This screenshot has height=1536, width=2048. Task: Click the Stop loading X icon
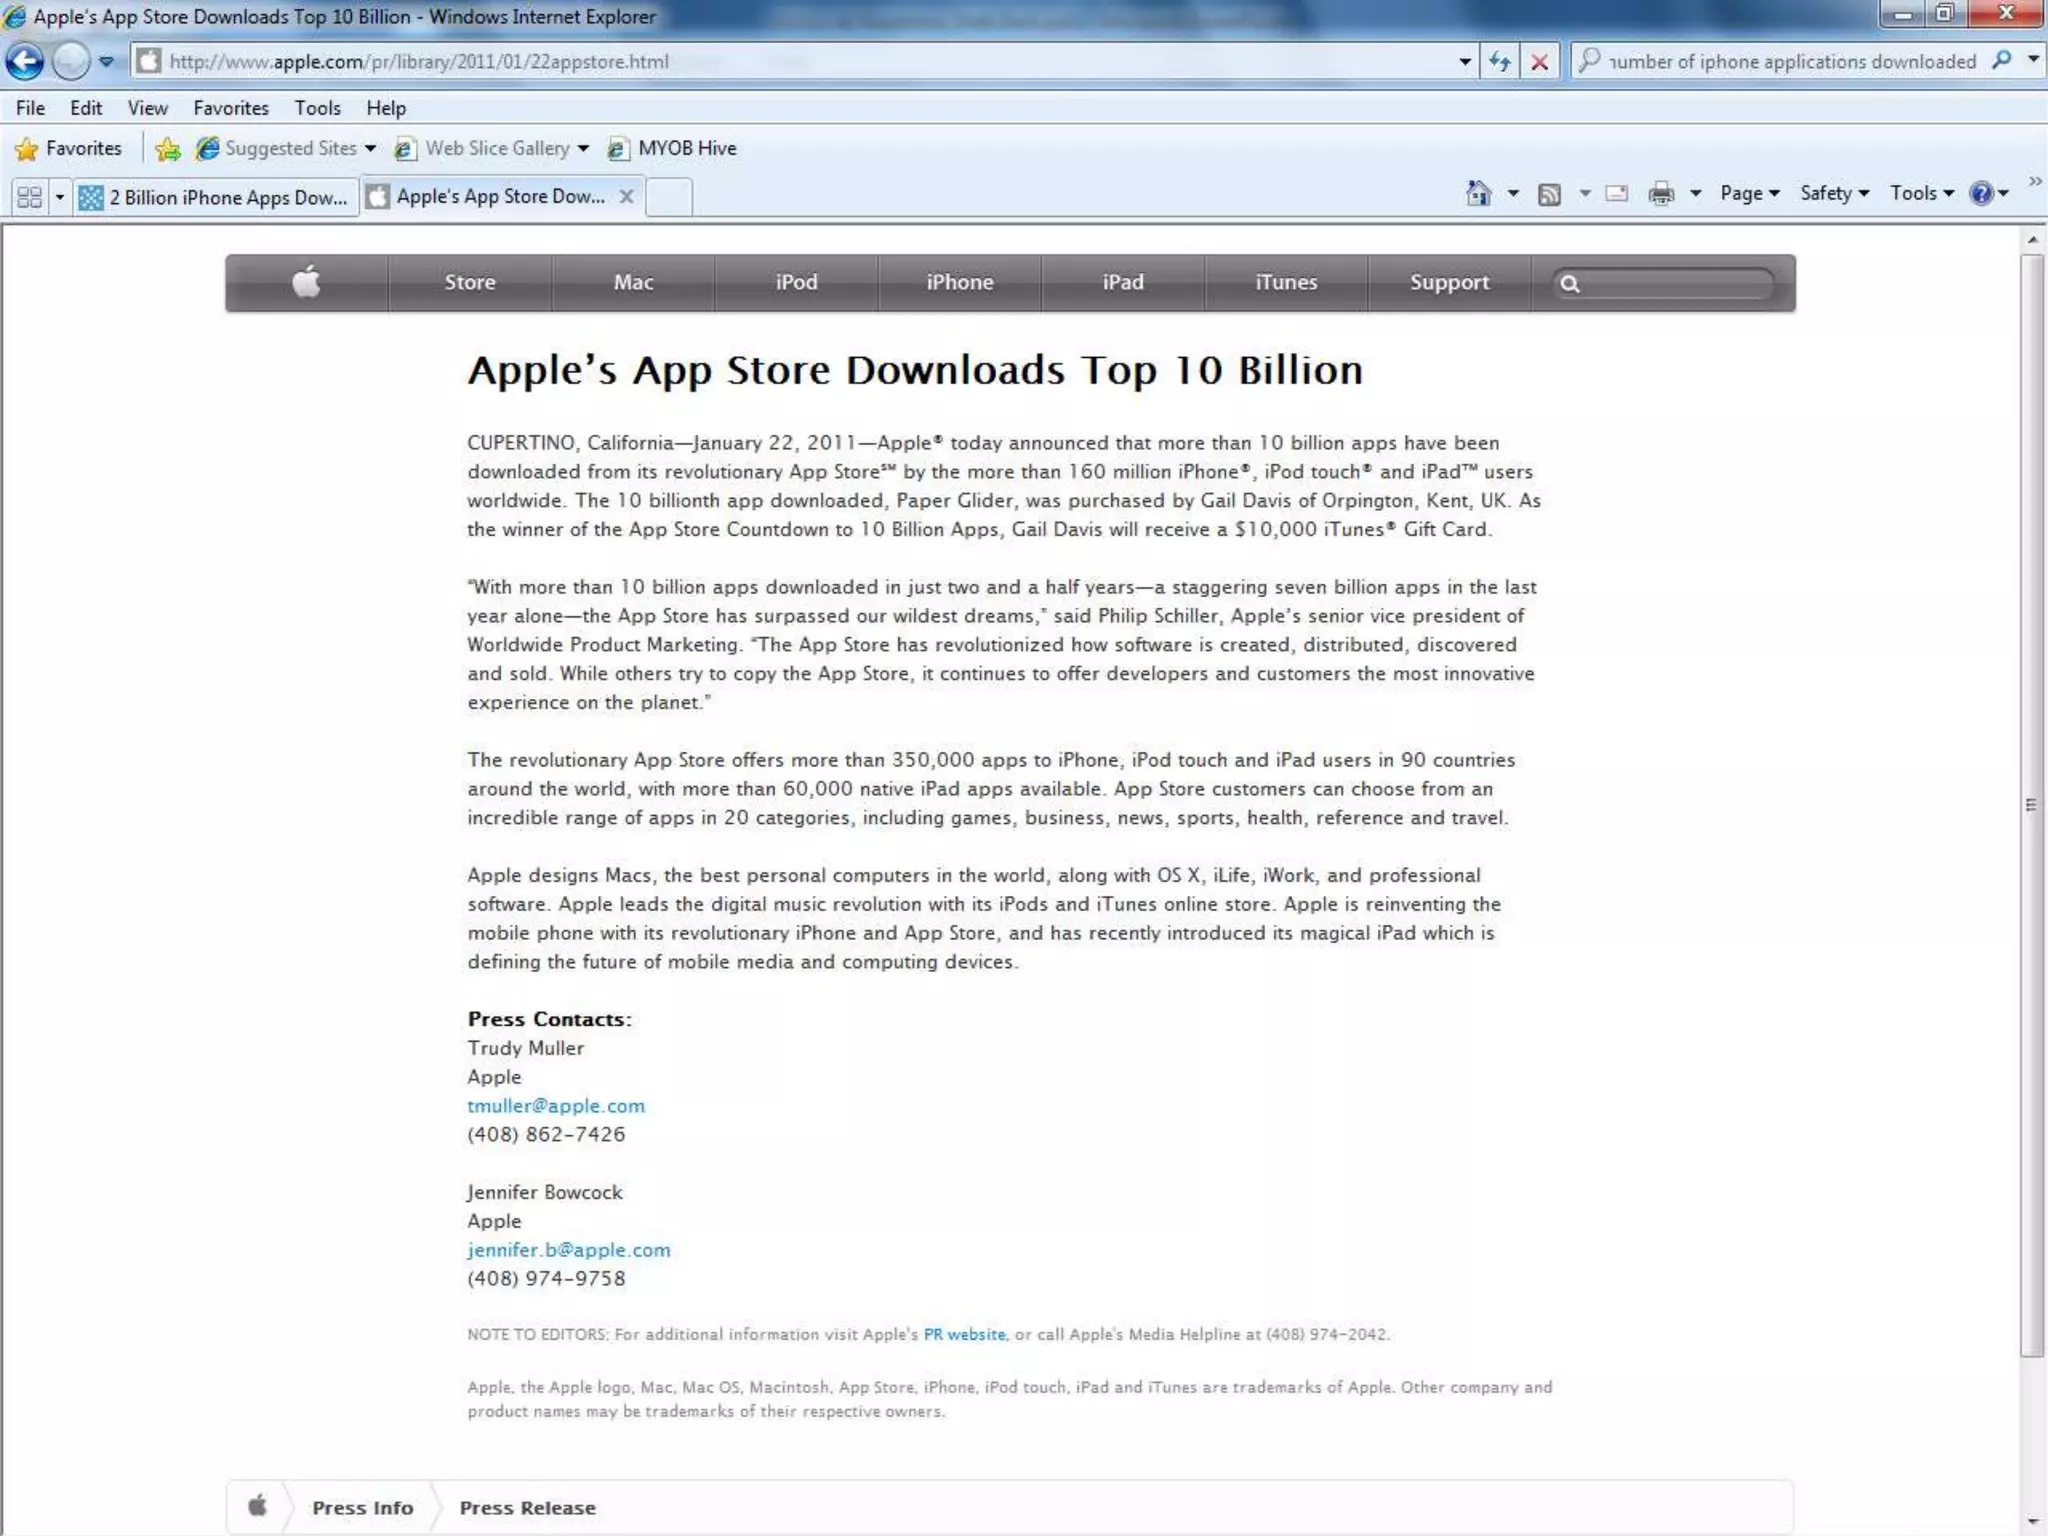click(1540, 62)
